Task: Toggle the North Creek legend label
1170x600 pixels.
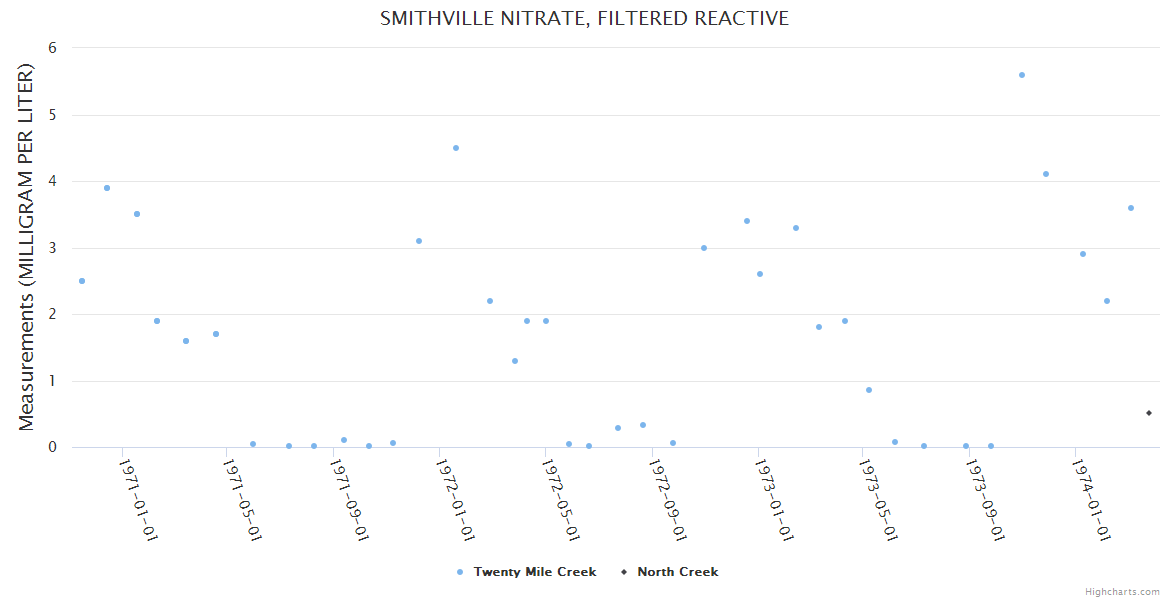Action: (677, 572)
